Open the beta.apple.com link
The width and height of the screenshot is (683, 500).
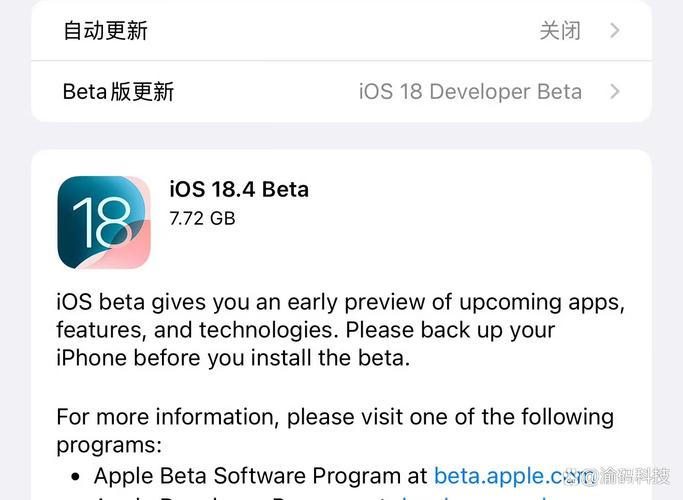pos(512,476)
